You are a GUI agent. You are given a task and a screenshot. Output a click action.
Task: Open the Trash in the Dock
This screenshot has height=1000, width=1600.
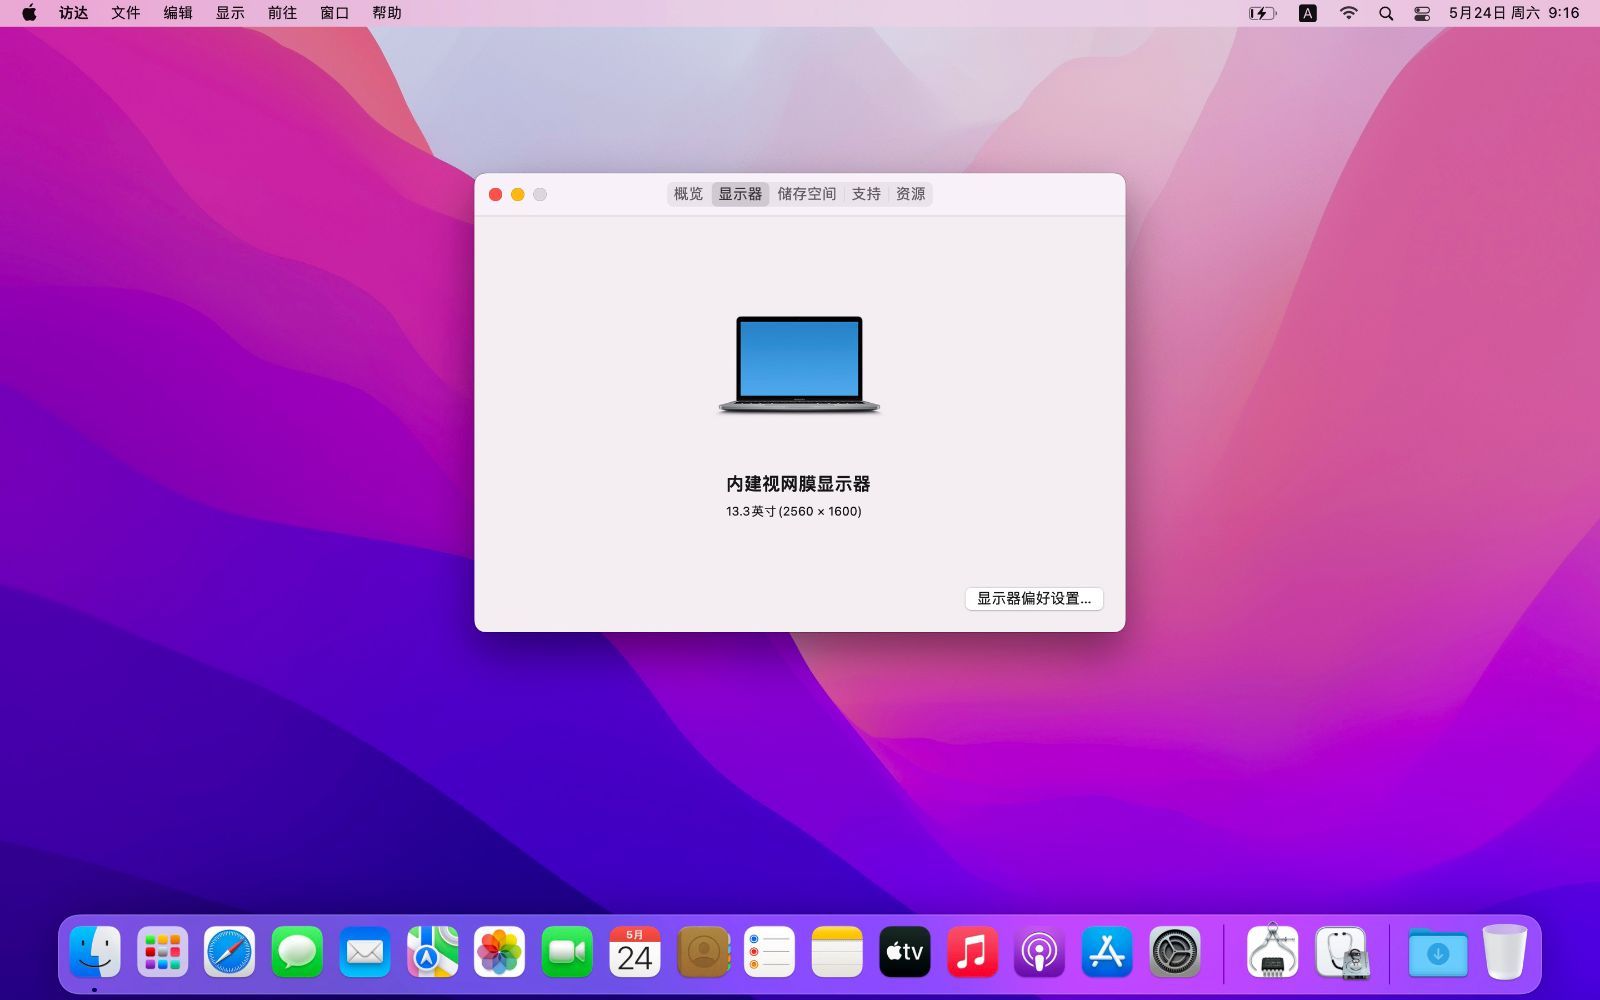1505,952
